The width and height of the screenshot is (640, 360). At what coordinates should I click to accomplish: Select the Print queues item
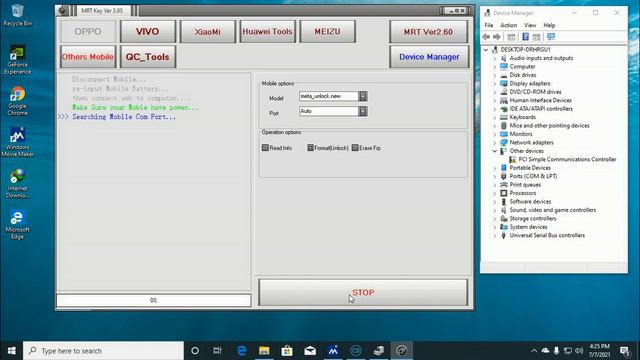pos(525,184)
